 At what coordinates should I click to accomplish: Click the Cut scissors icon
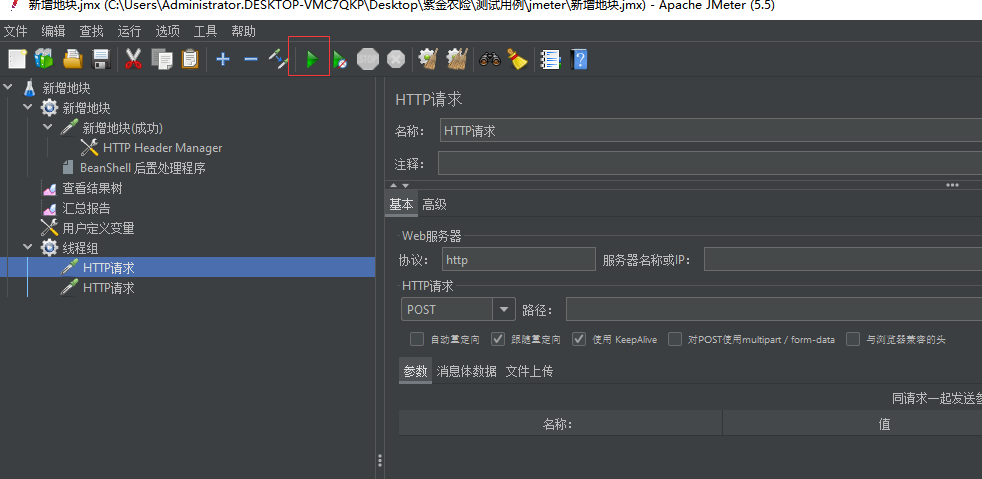point(133,60)
